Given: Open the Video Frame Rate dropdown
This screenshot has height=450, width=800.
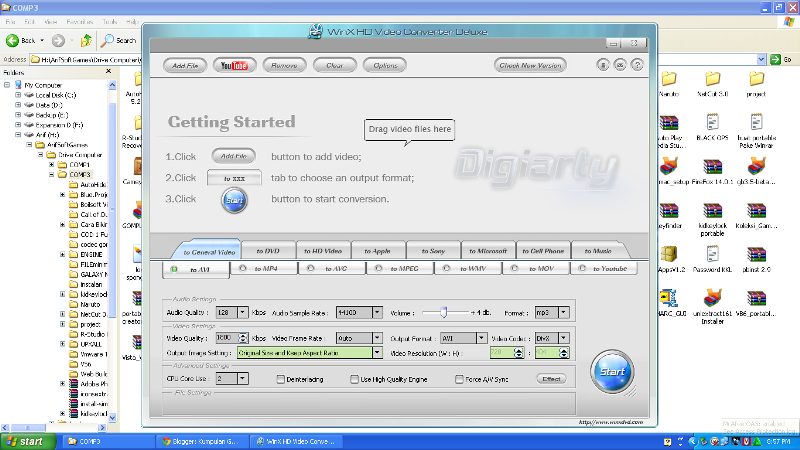Looking at the screenshot, I should coord(377,338).
